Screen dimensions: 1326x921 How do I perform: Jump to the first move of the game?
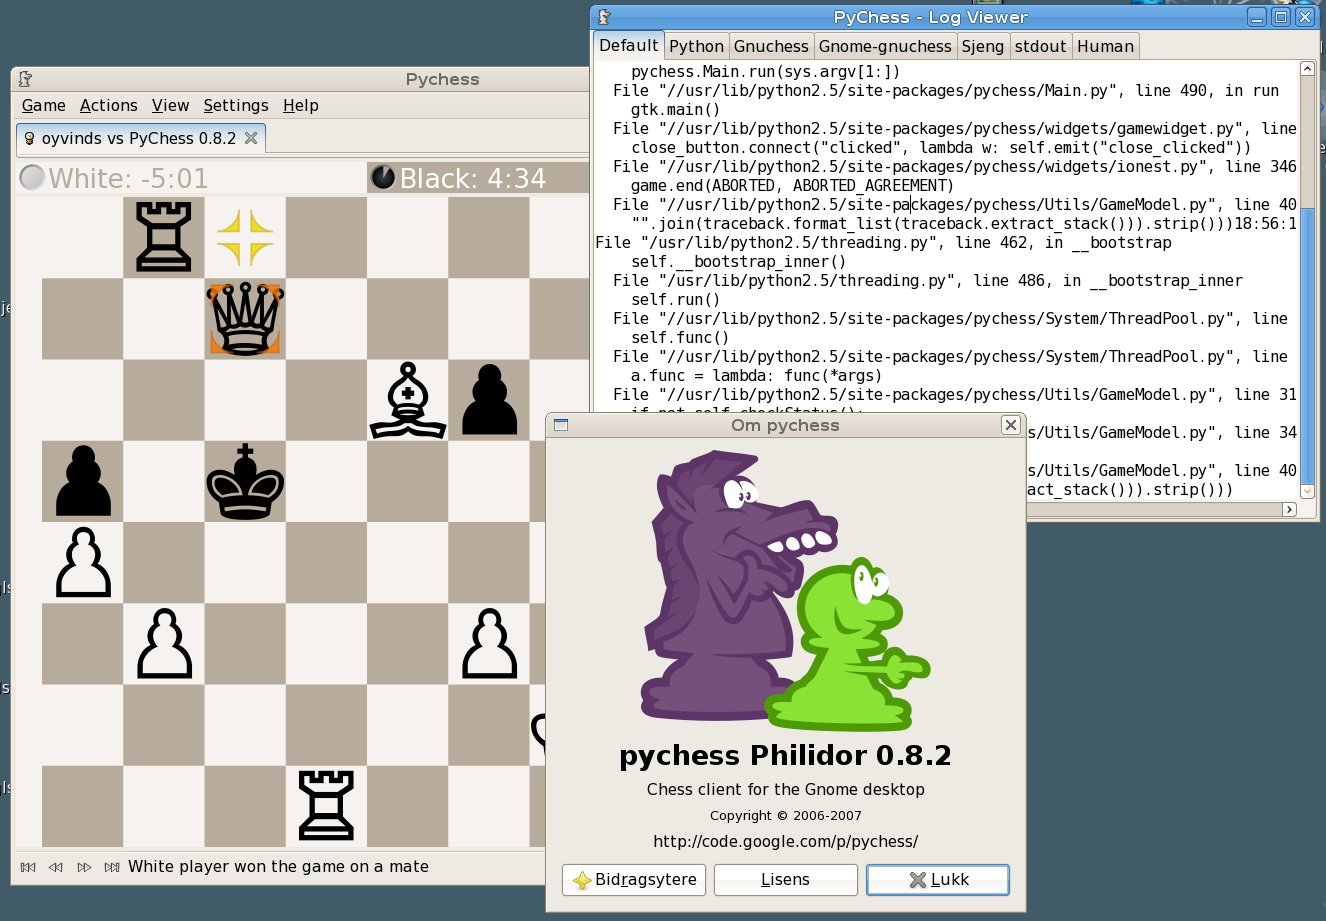click(28, 867)
